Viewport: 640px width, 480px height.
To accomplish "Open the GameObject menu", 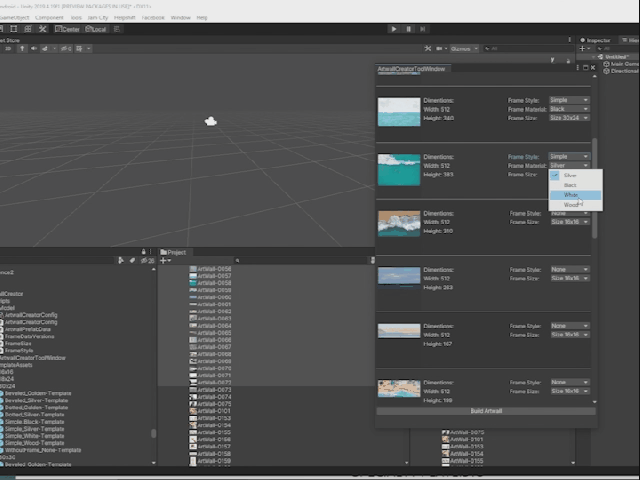I will (x=14, y=18).
